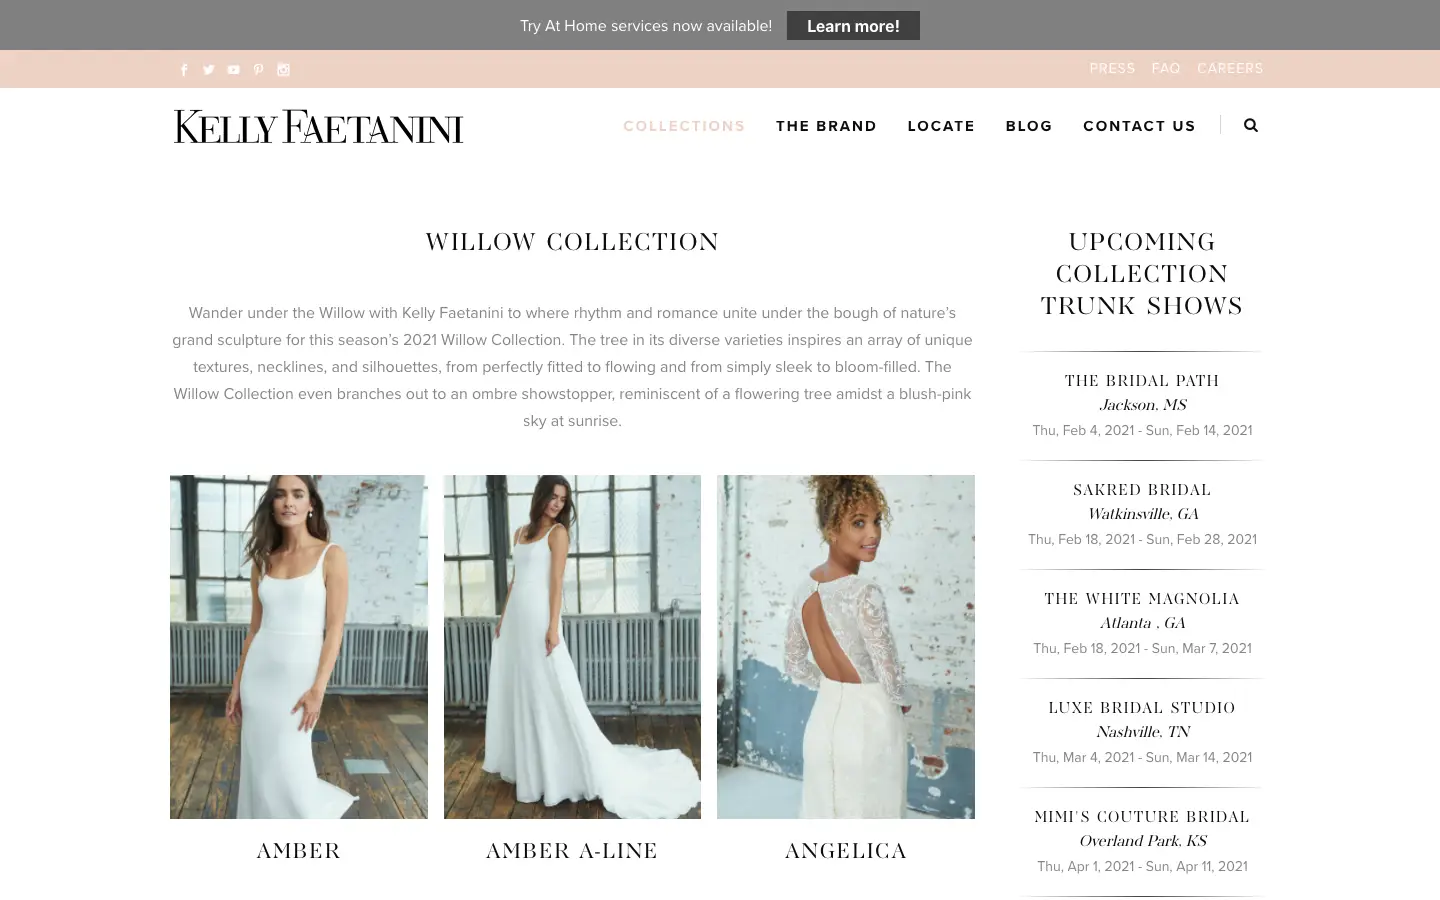1440x900 pixels.
Task: Visit the YouTube channel icon
Action: tap(234, 70)
